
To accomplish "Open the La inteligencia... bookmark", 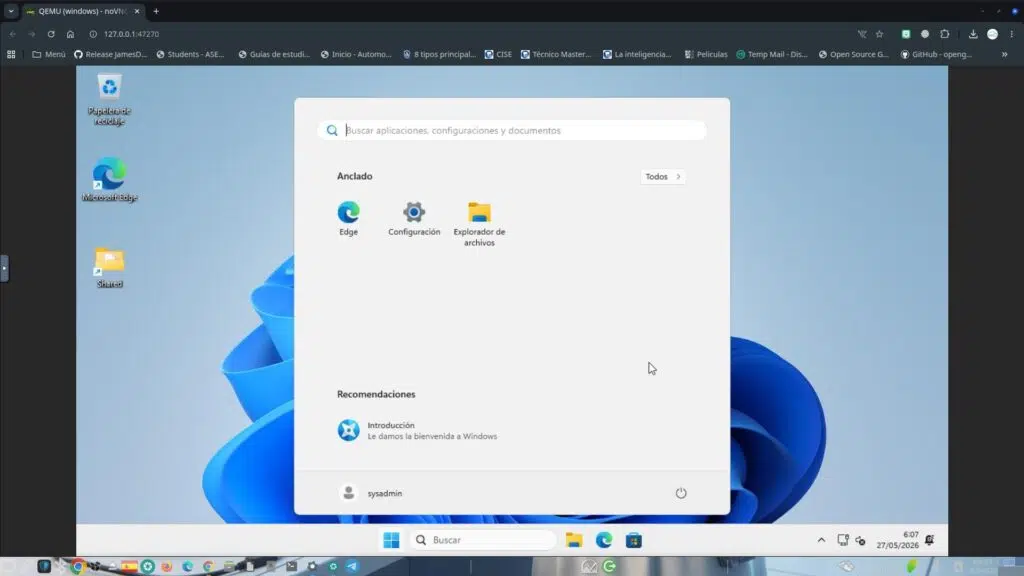I will click(x=637, y=54).
